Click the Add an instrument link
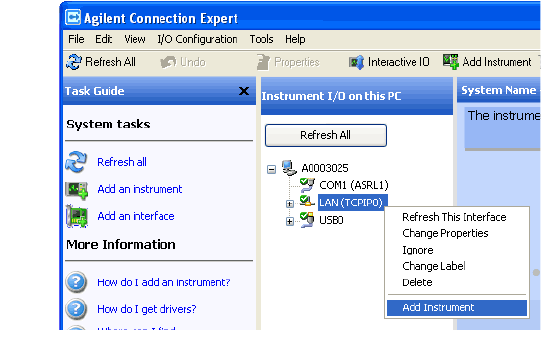542x360 pixels. (140, 189)
